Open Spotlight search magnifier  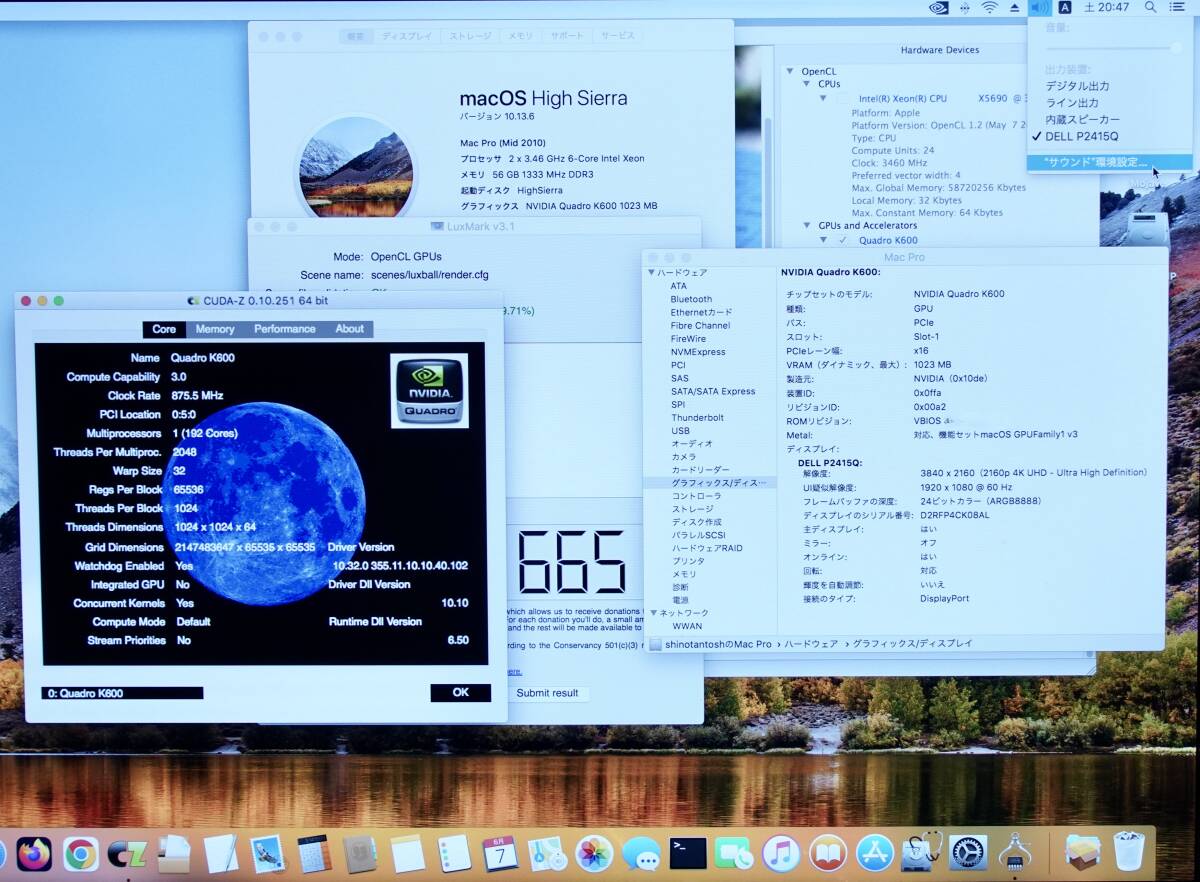coord(1150,7)
